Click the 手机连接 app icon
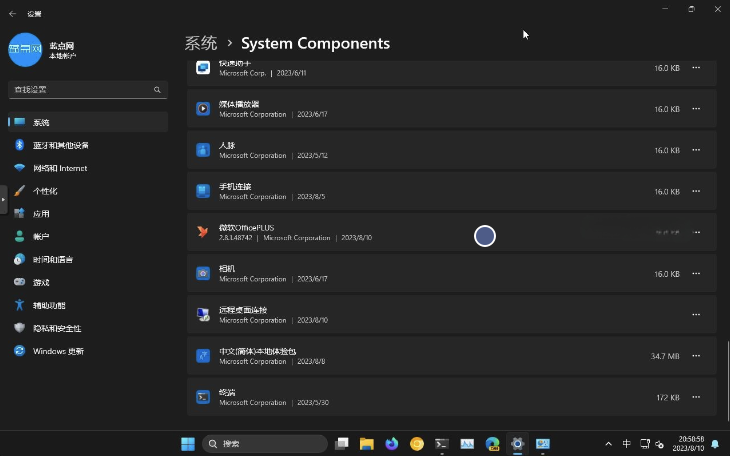Image resolution: width=730 pixels, height=456 pixels. coord(203,191)
